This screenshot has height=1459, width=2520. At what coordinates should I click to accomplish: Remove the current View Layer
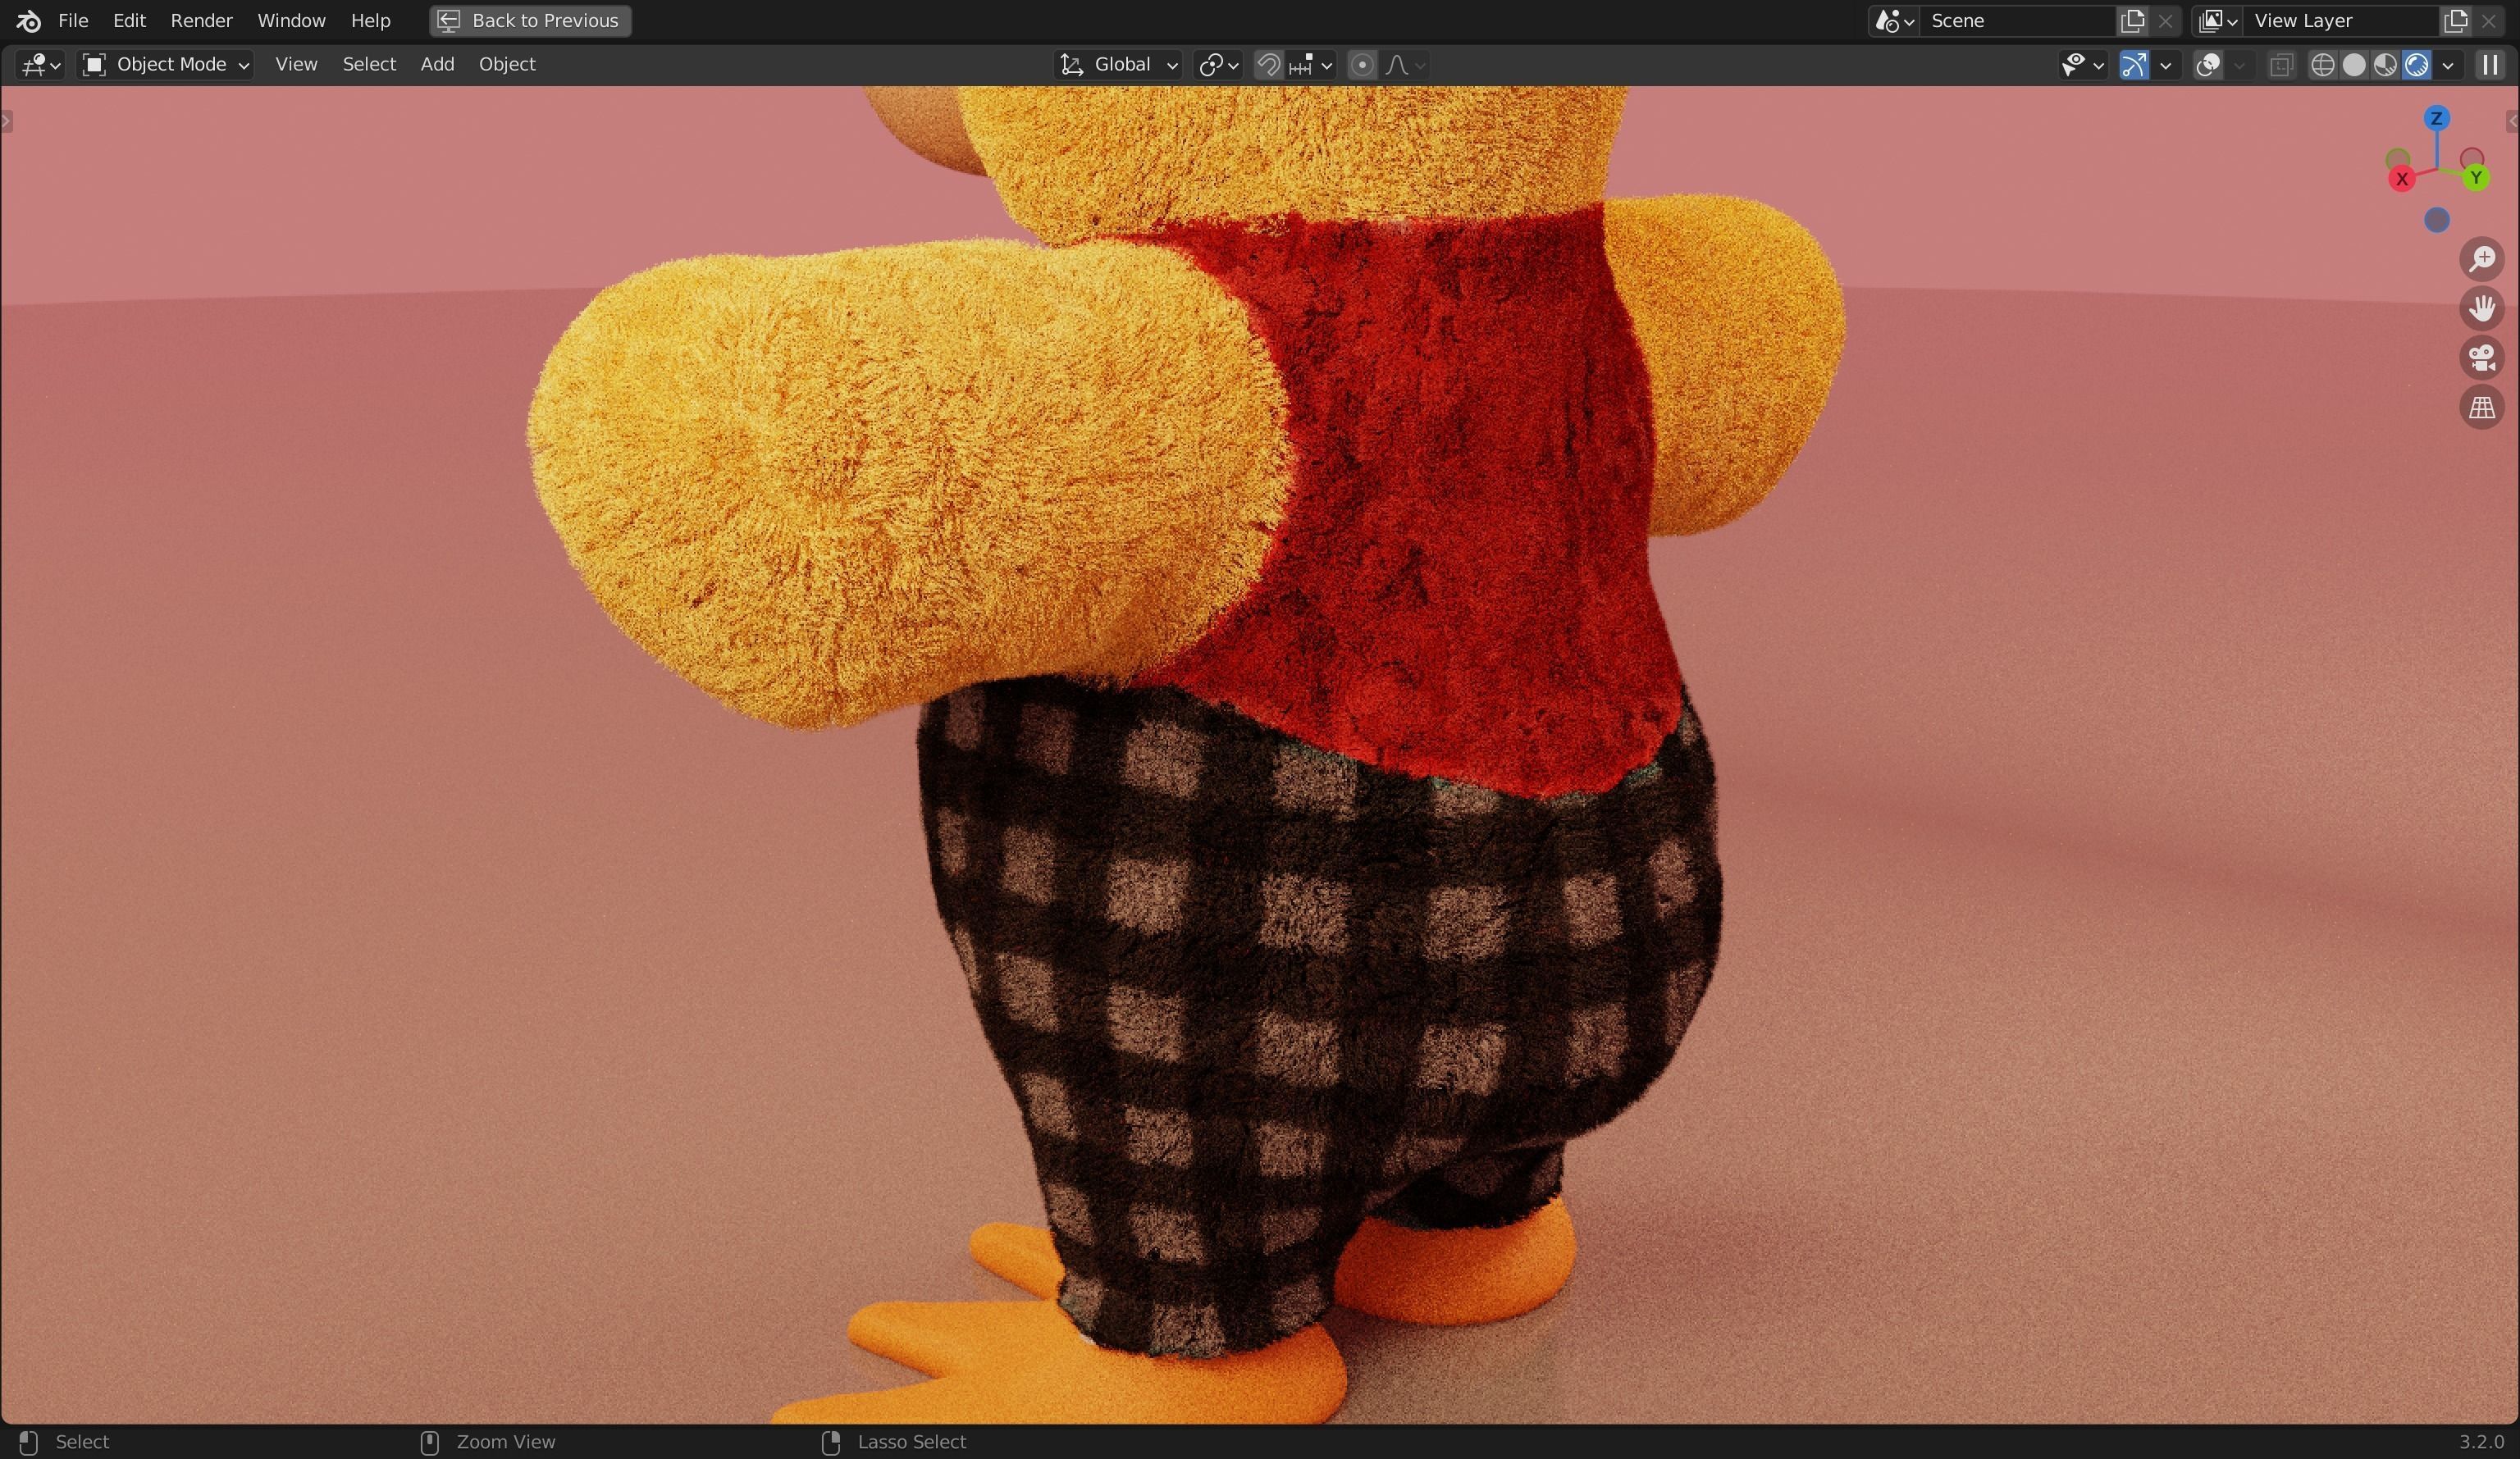(x=2489, y=21)
